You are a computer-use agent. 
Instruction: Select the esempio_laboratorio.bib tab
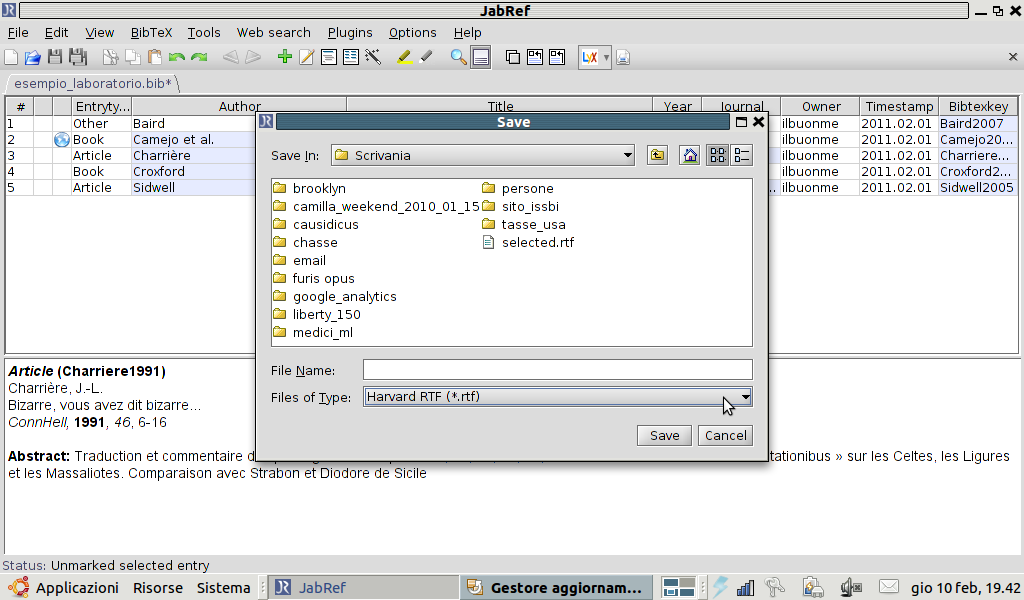click(92, 84)
